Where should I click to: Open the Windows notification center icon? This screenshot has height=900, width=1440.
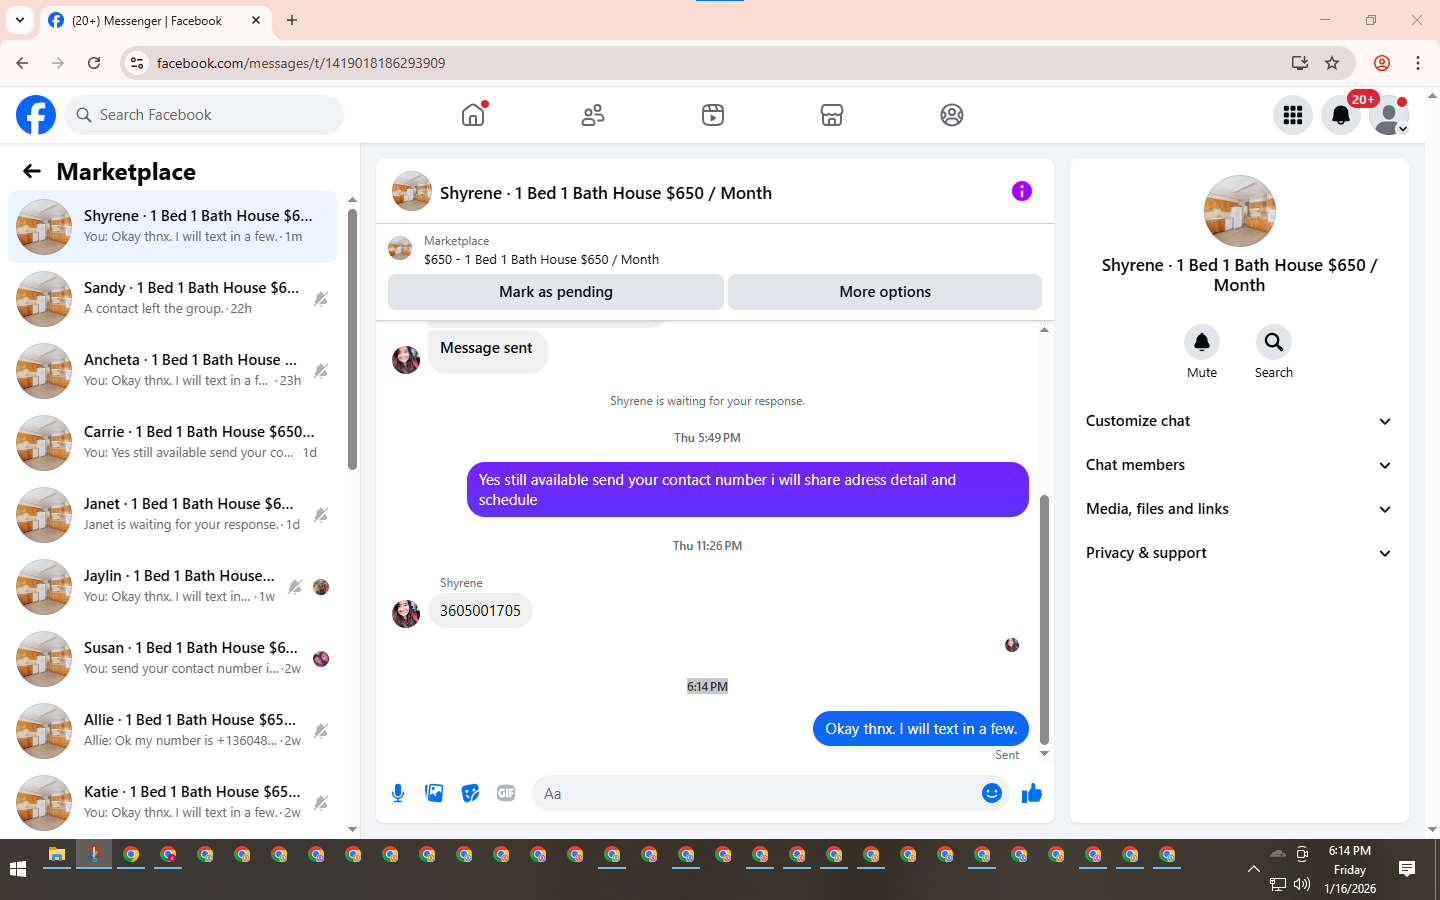coord(1407,869)
